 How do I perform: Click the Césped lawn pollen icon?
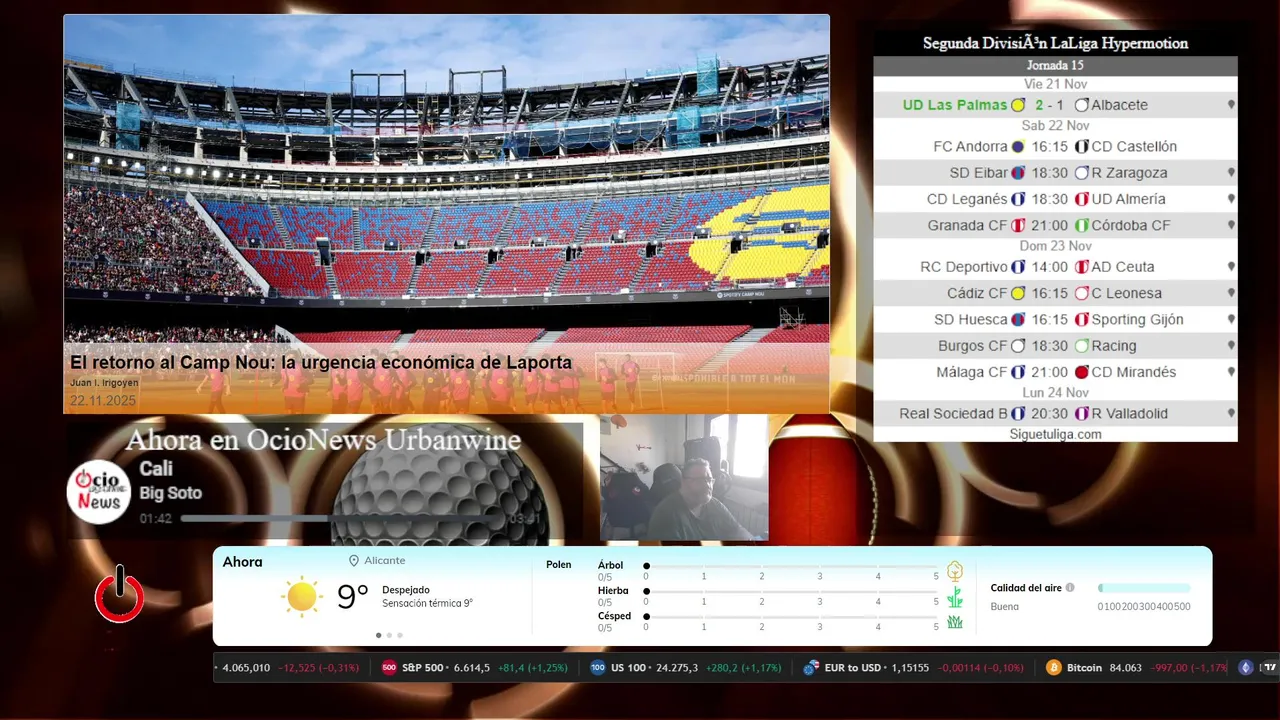point(955,622)
